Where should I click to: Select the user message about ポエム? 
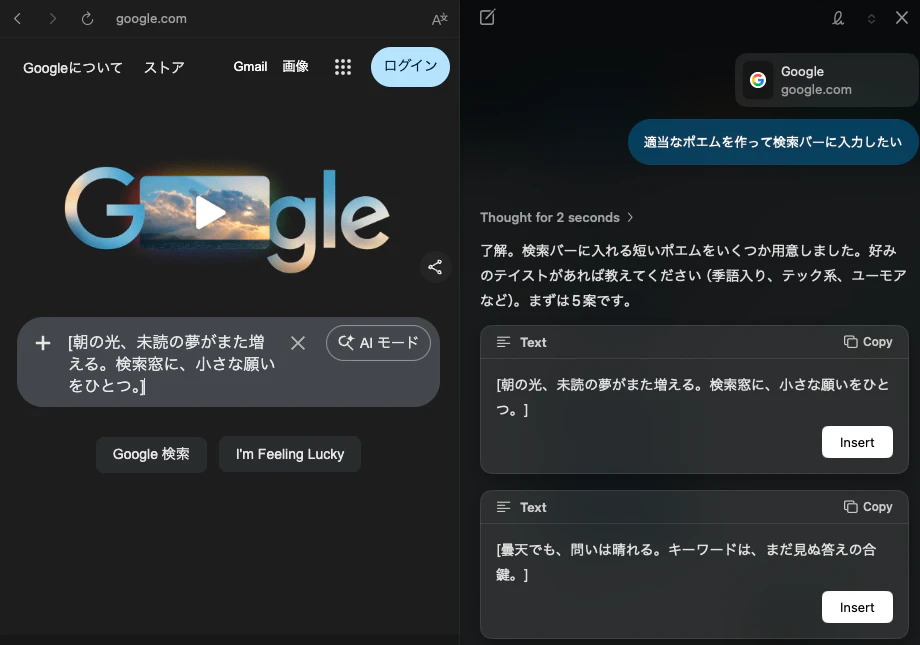pyautogui.click(x=773, y=142)
